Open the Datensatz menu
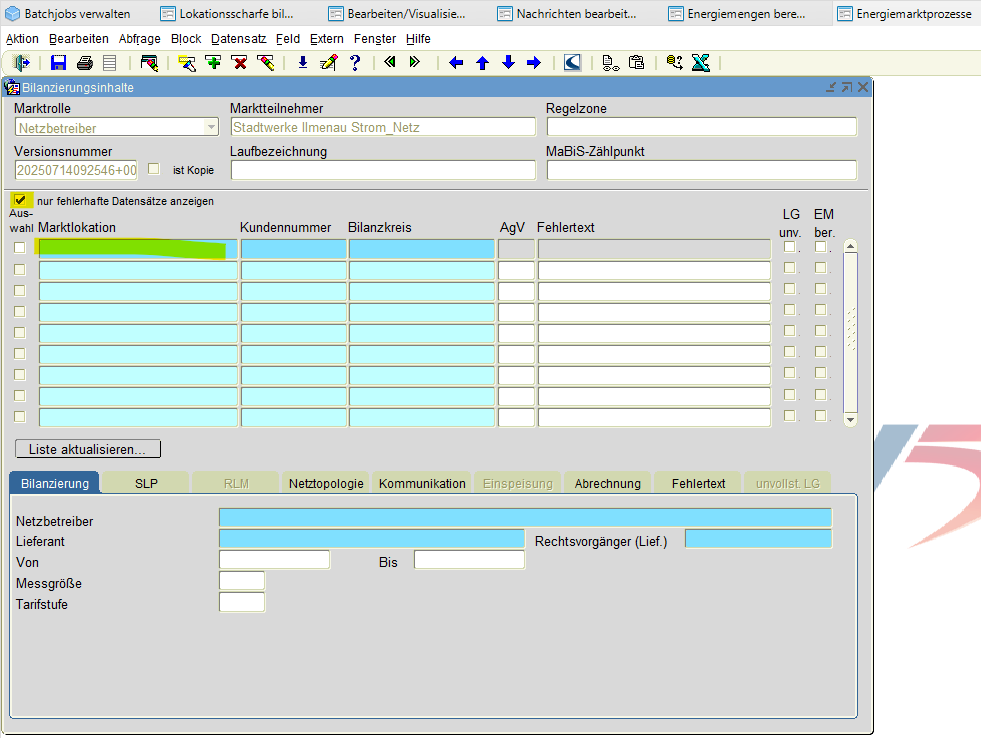Screen dimensions: 981x738 [x=239, y=38]
